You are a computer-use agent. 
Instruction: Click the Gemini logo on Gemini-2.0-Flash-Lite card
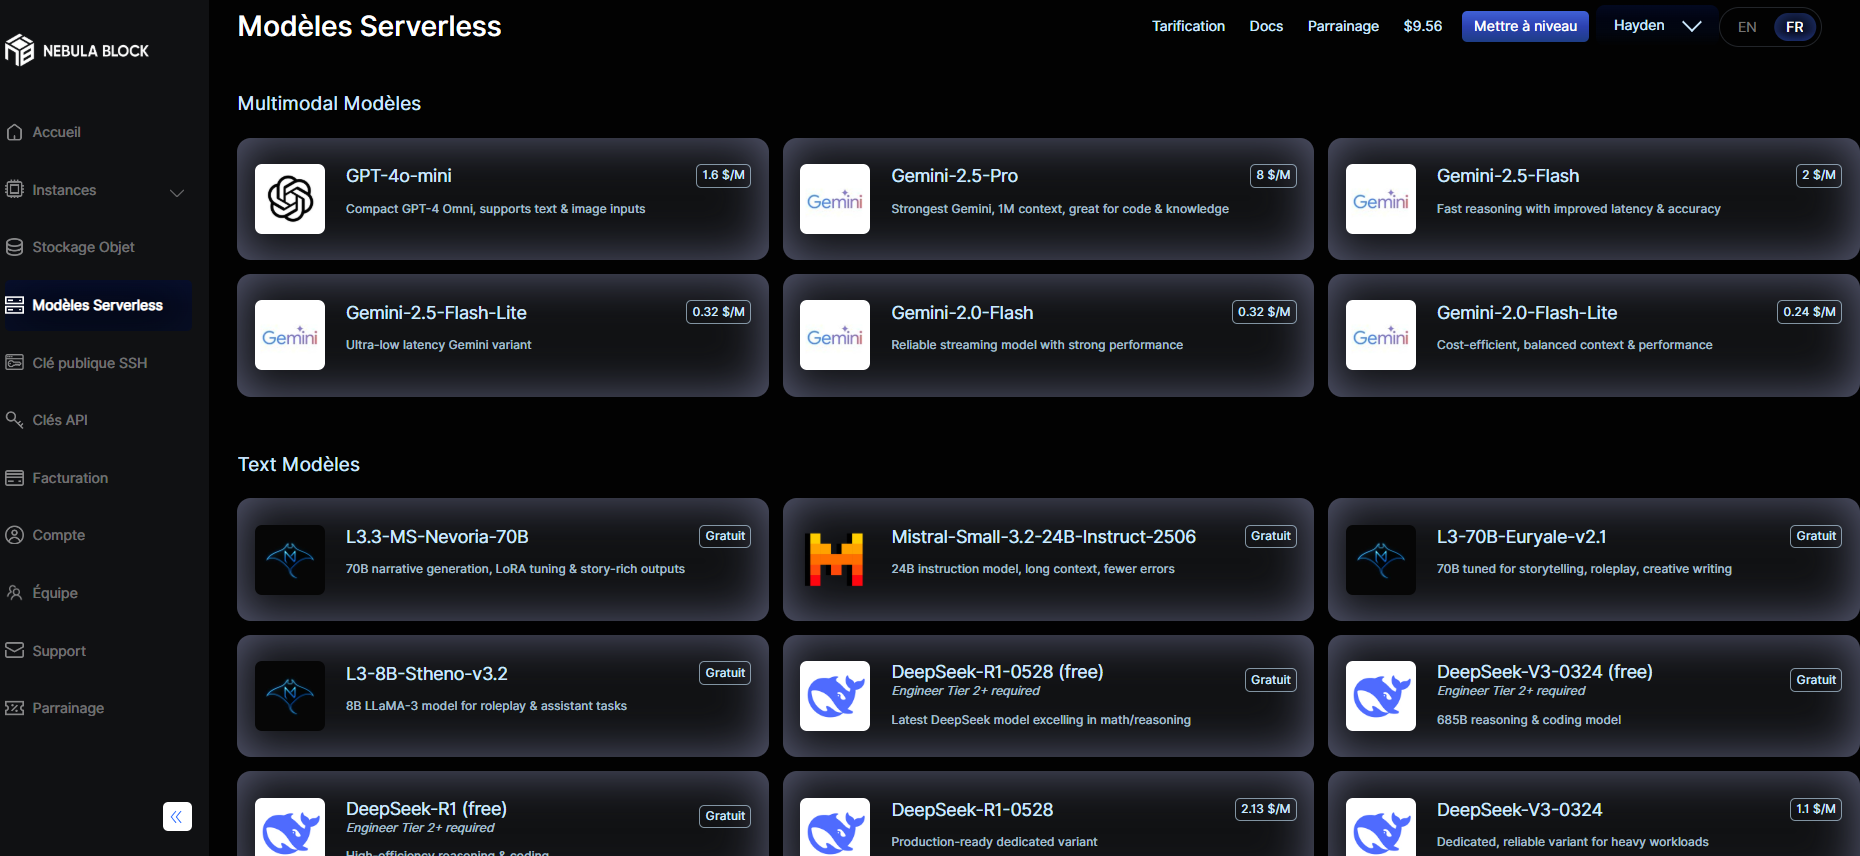(x=1381, y=335)
